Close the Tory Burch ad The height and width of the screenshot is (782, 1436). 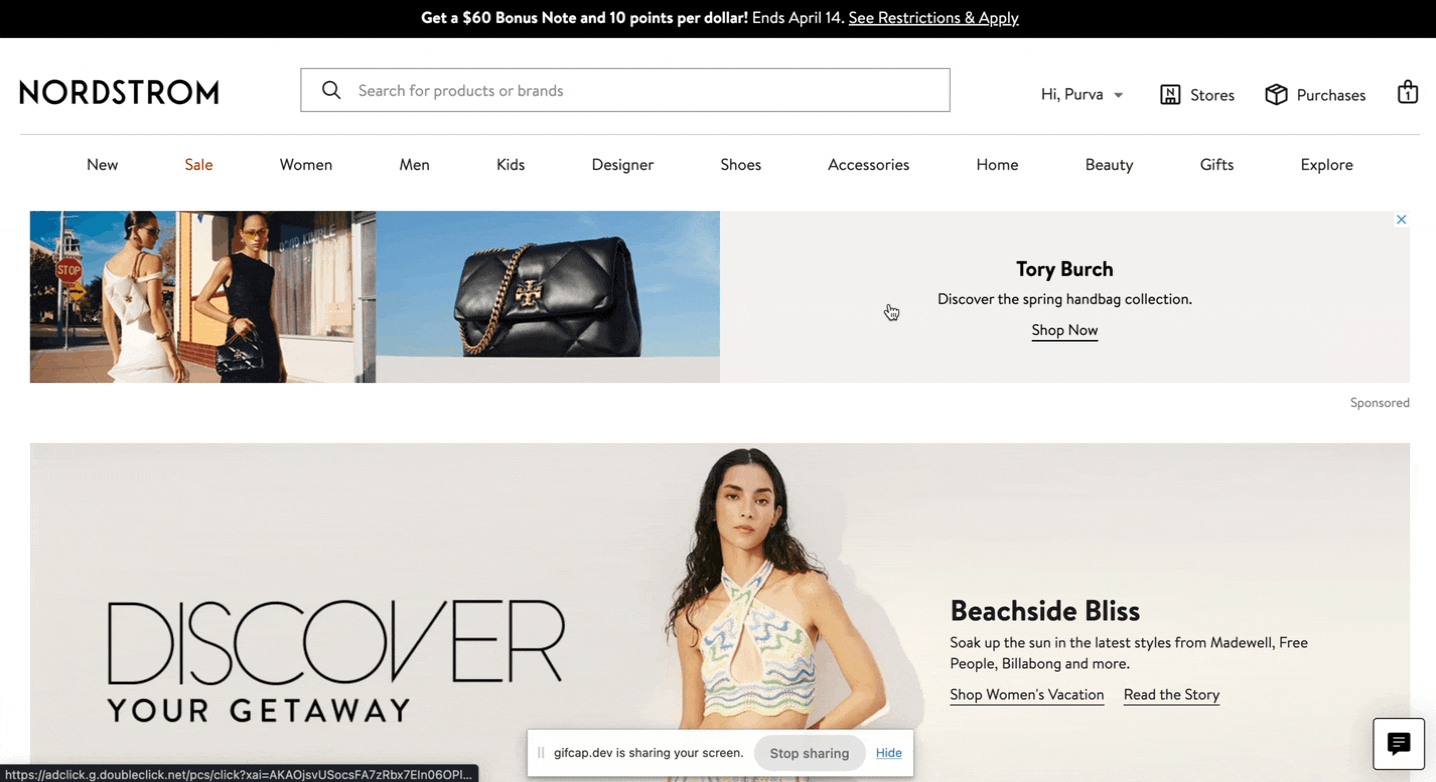point(1401,219)
